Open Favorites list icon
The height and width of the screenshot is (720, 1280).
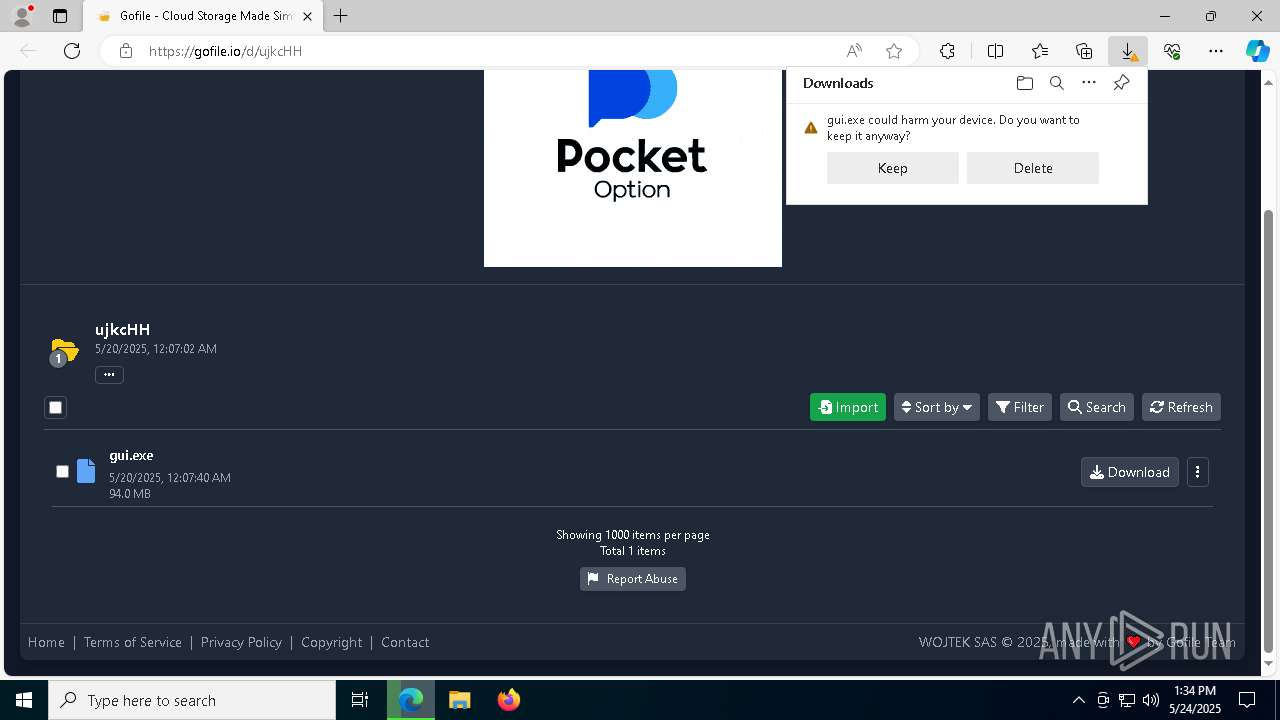pyautogui.click(x=1040, y=51)
